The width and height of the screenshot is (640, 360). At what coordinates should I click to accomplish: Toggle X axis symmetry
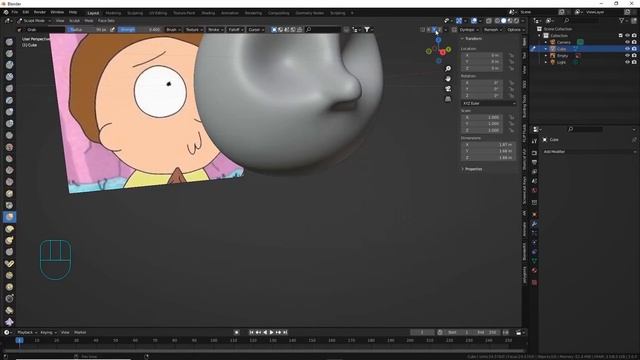coord(428,30)
